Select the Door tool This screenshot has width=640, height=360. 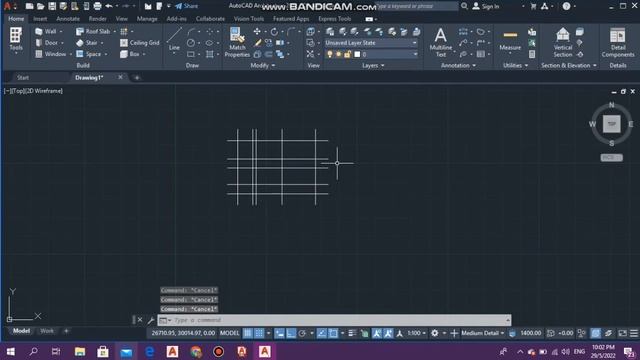tap(47, 43)
